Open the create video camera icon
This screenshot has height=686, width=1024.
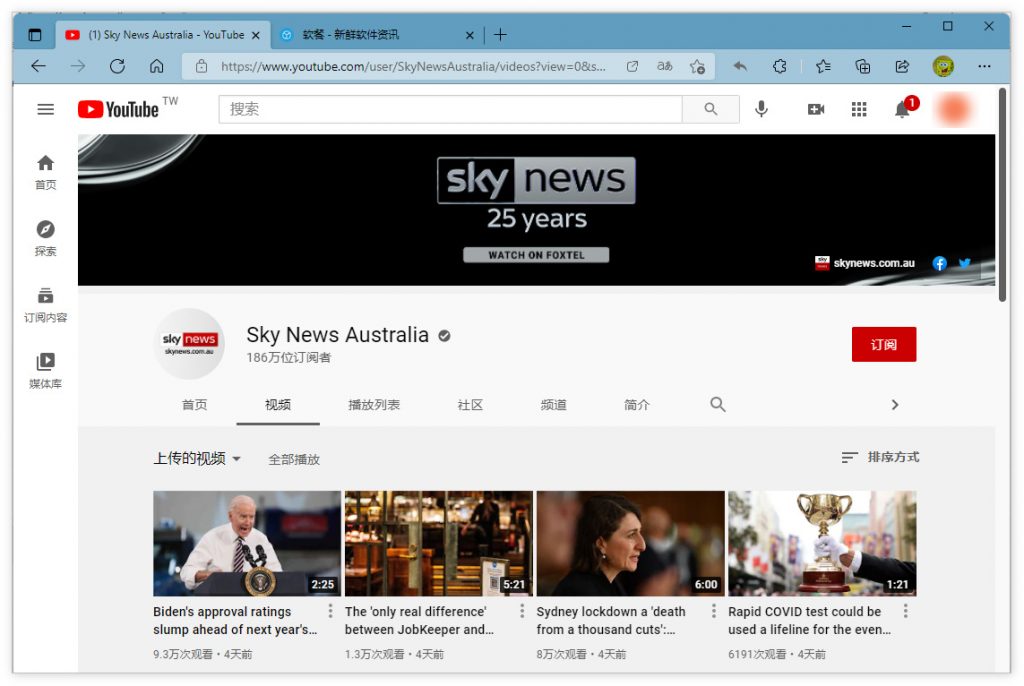click(816, 109)
